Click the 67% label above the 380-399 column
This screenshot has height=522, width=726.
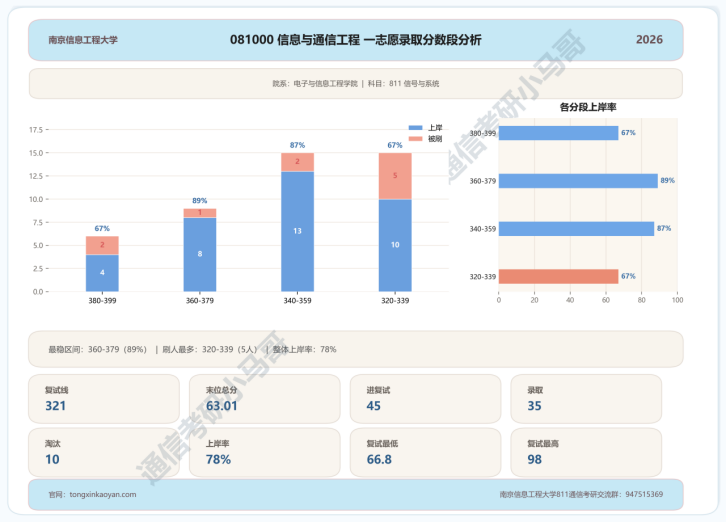pyautogui.click(x=102, y=228)
